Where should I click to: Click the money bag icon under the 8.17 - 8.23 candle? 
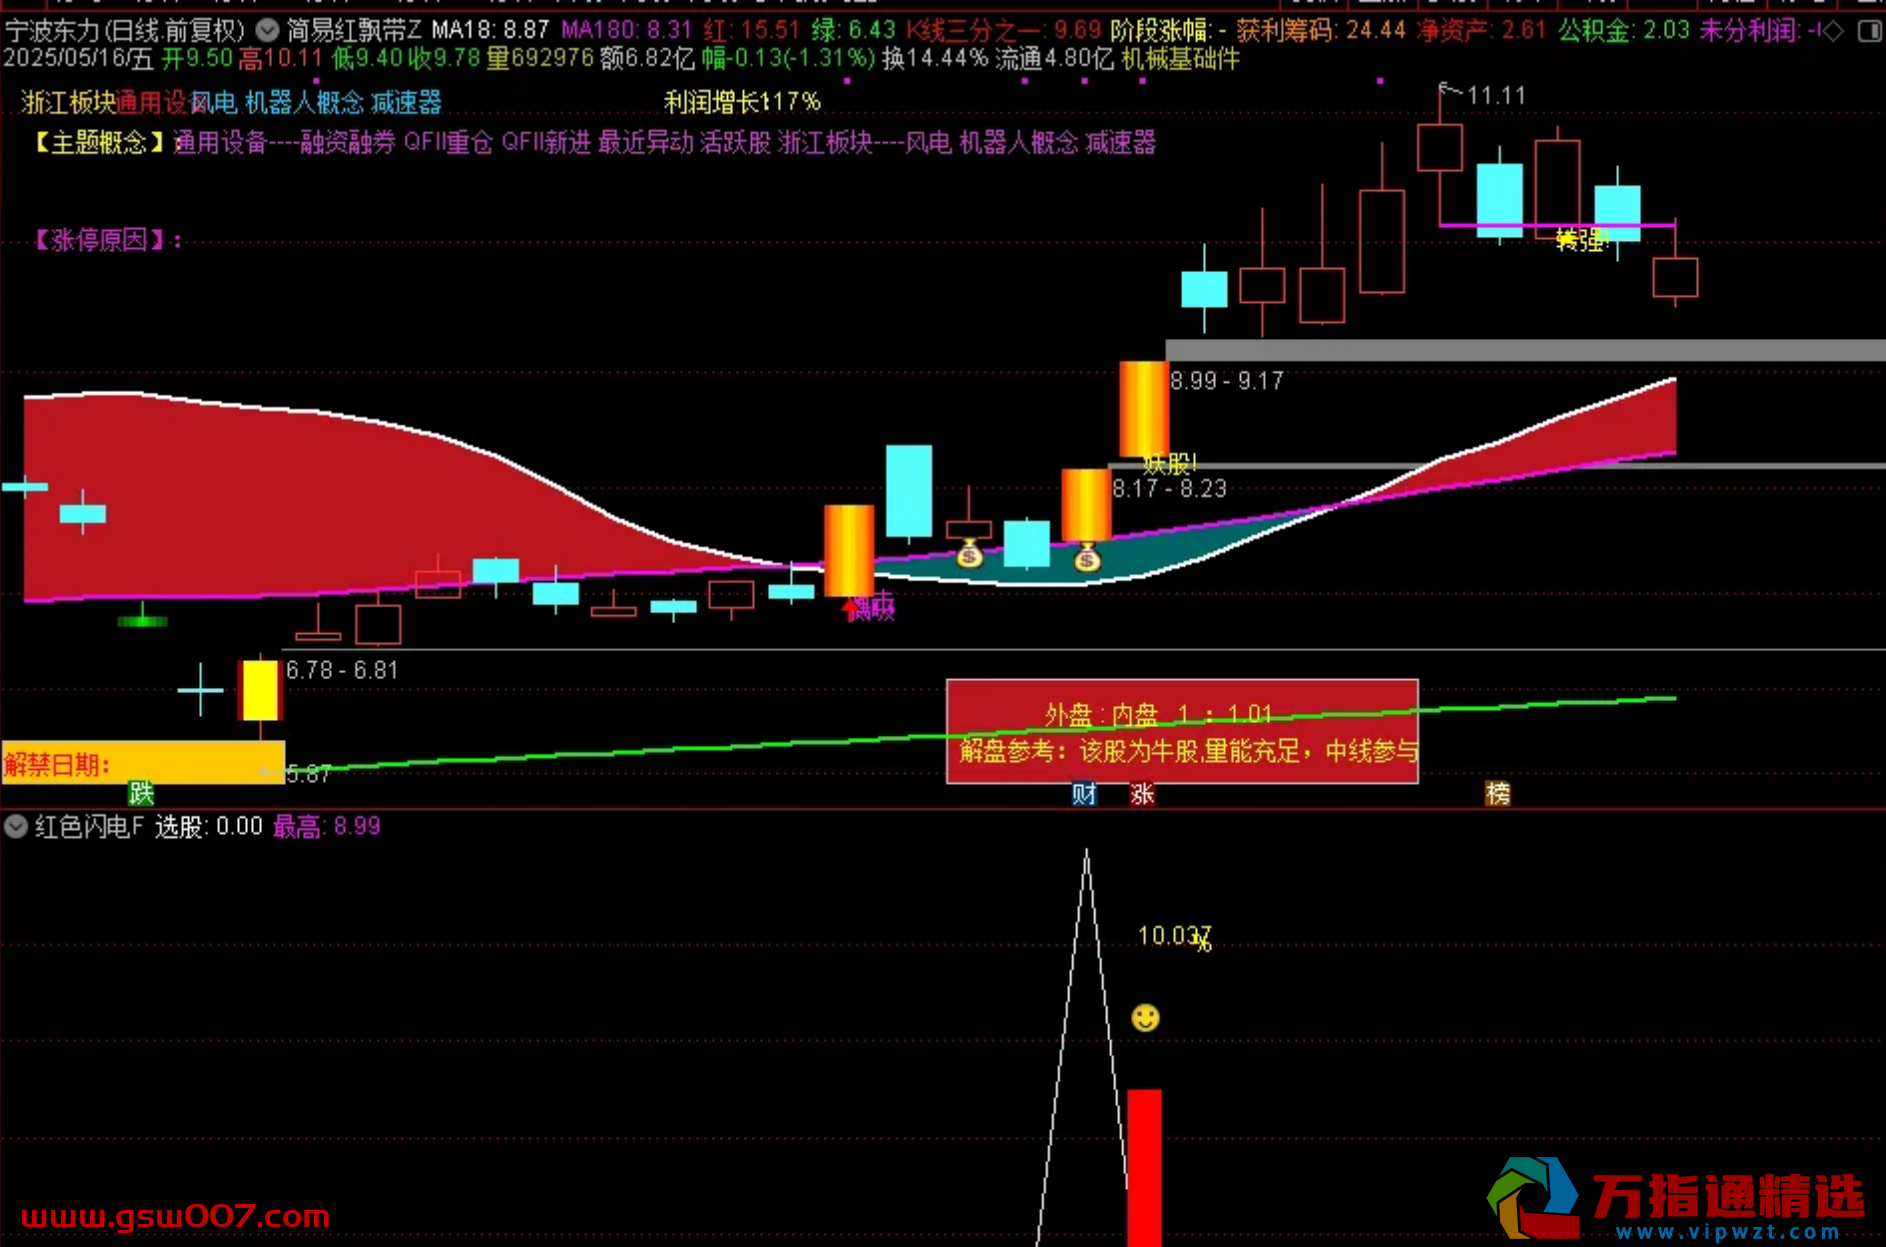point(1087,558)
